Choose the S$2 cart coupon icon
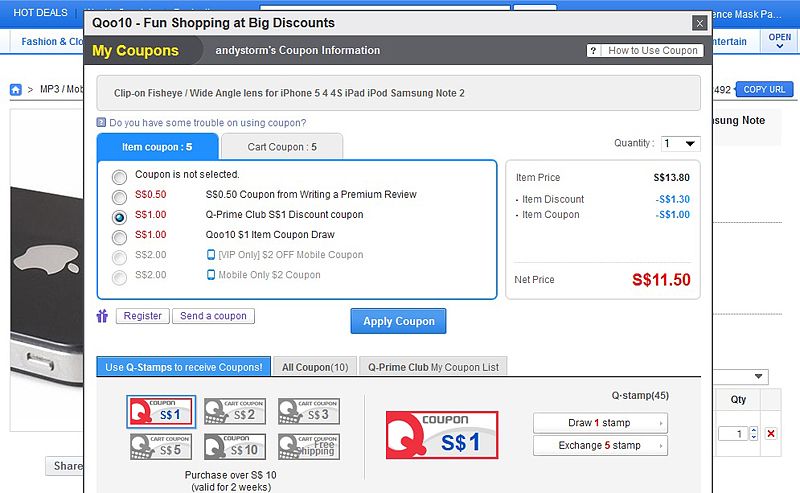Screen dimensions: 800x493 235,411
